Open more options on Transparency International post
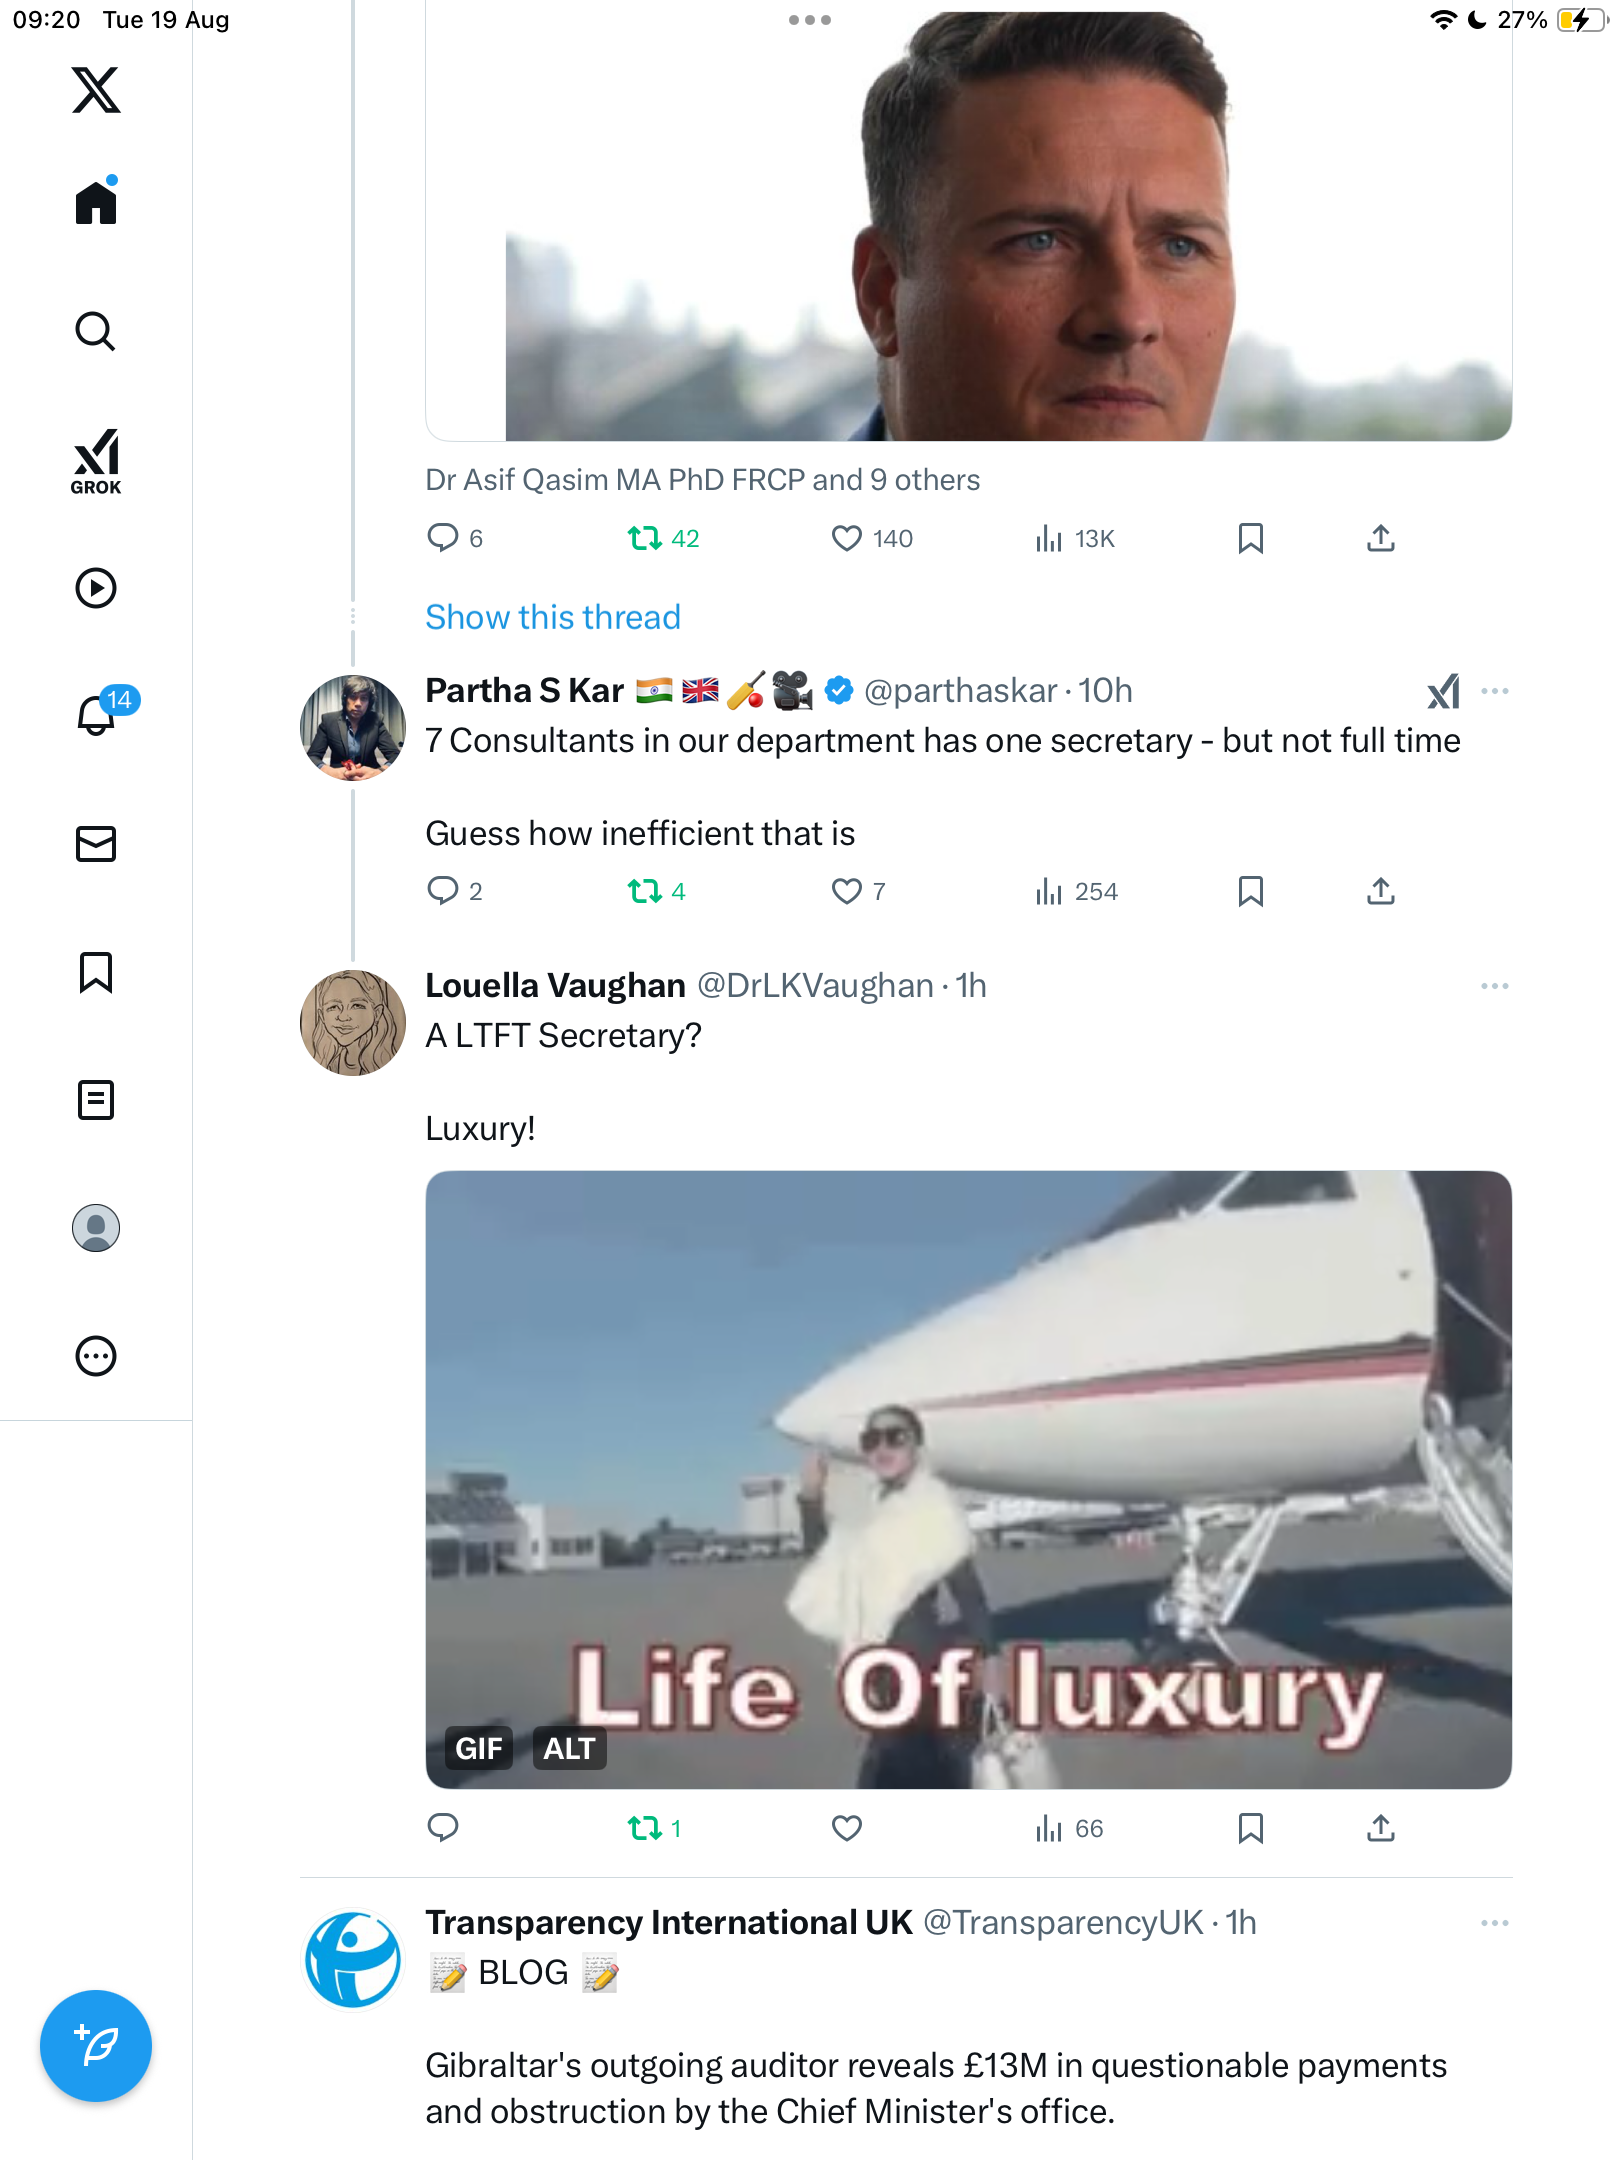Image resolution: width=1620 pixels, height=2160 pixels. pyautogui.click(x=1494, y=1923)
